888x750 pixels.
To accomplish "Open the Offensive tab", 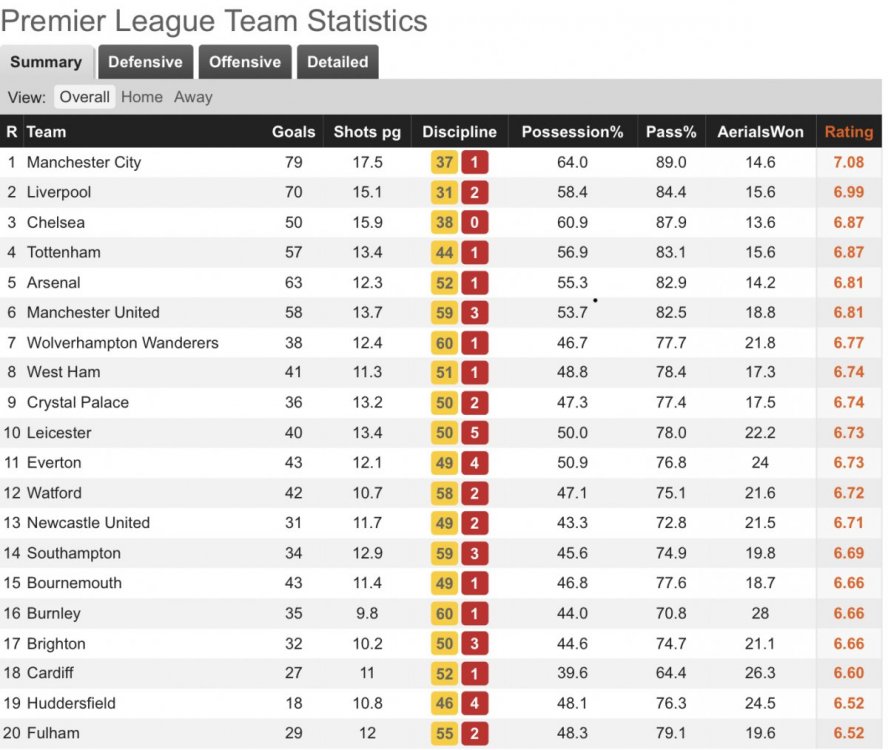I will (x=245, y=62).
